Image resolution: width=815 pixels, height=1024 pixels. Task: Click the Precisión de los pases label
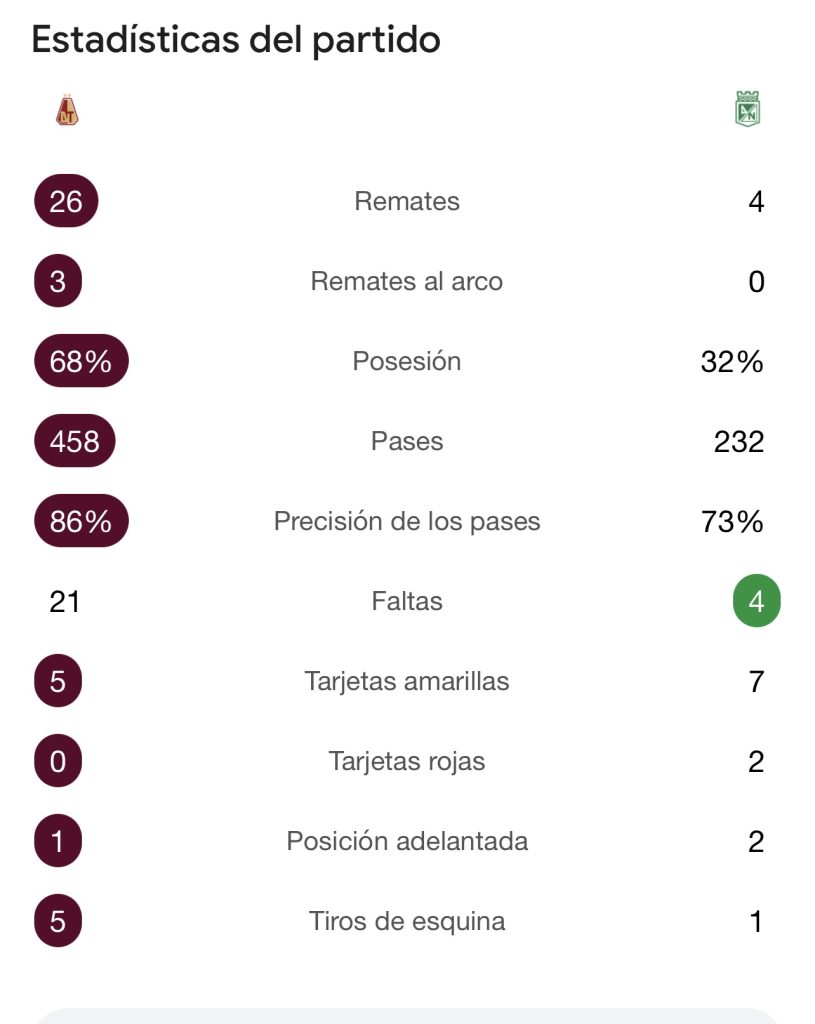(x=407, y=521)
